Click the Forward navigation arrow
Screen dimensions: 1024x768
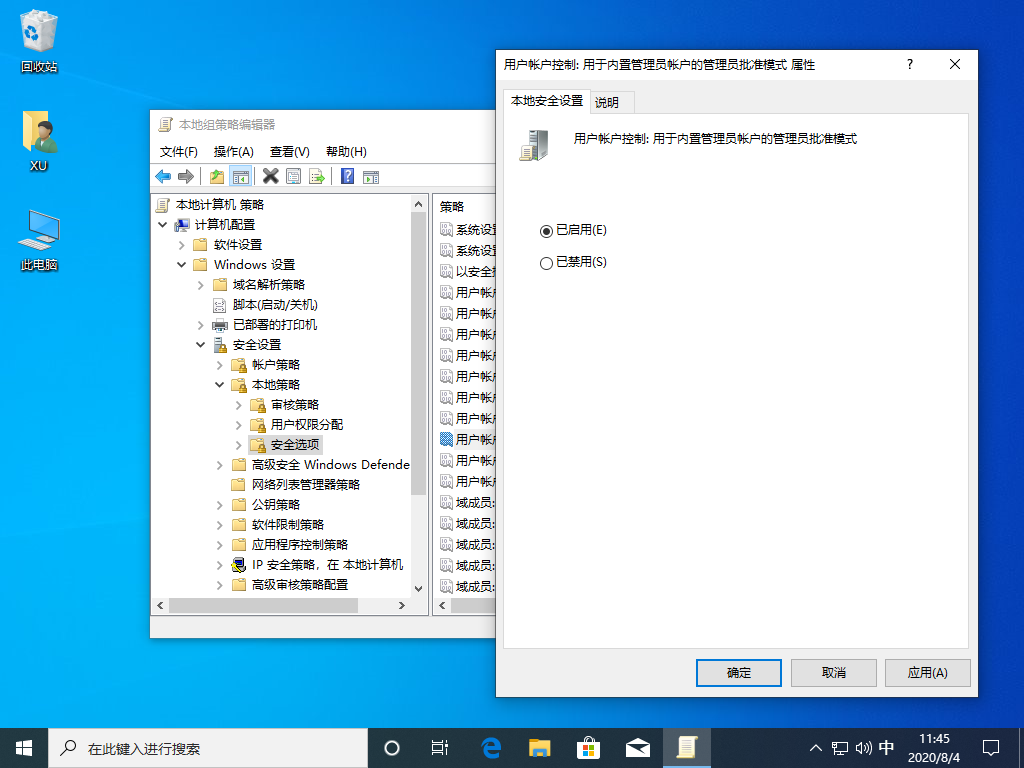[x=185, y=176]
